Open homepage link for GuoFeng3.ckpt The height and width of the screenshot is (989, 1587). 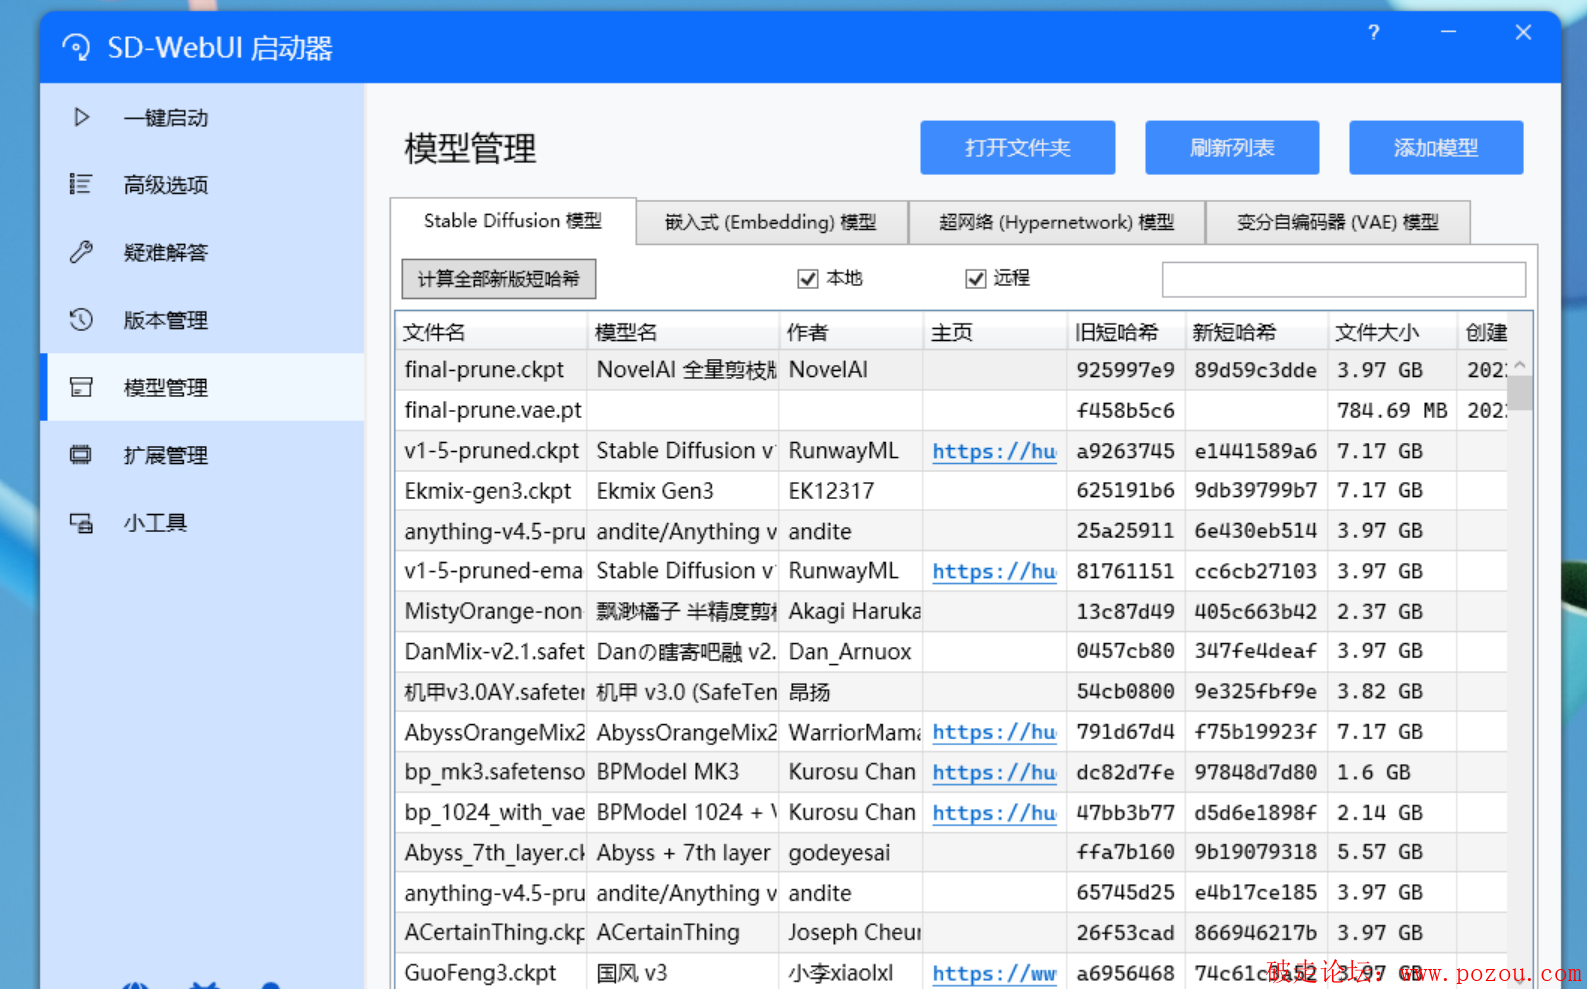tap(994, 973)
